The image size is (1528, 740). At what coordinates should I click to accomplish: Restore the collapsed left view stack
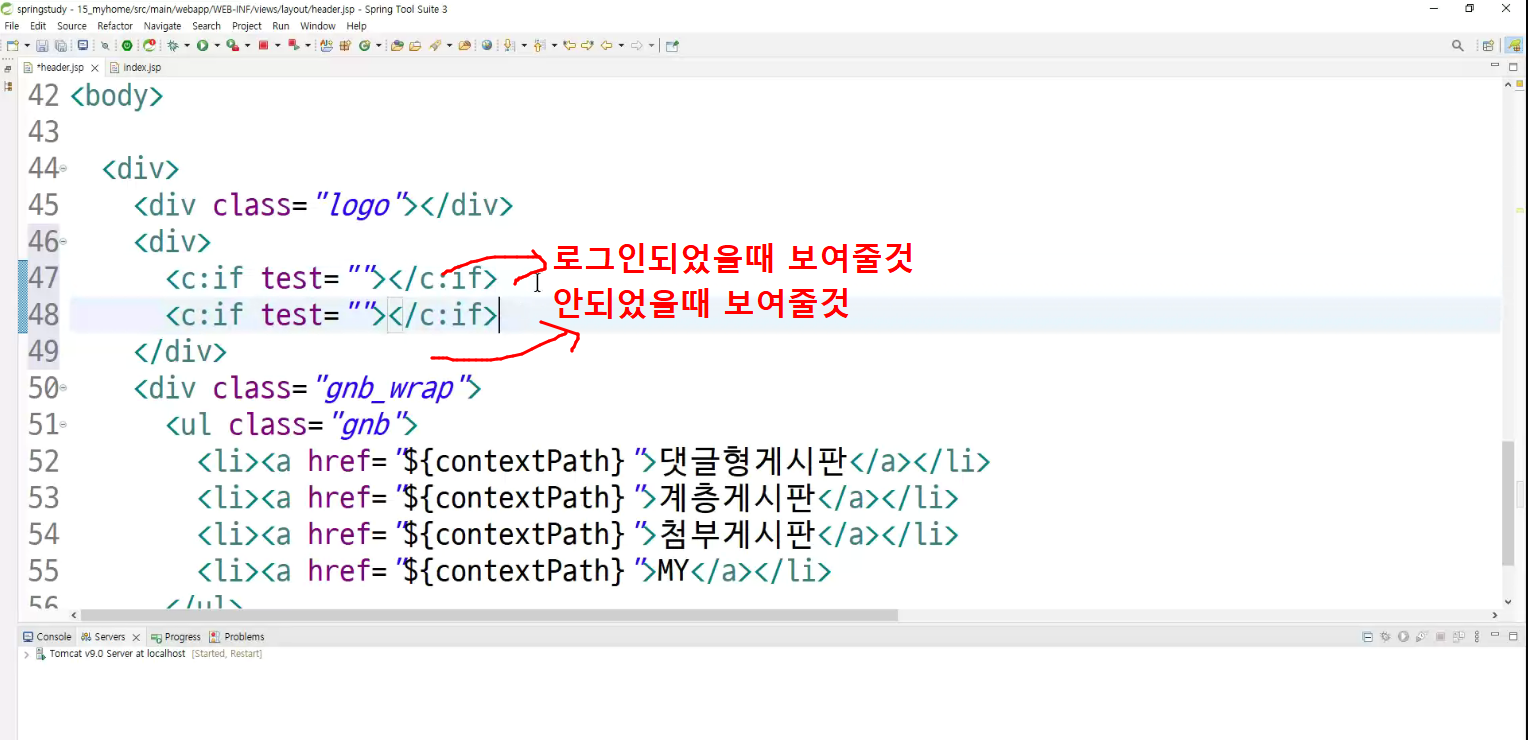8,69
